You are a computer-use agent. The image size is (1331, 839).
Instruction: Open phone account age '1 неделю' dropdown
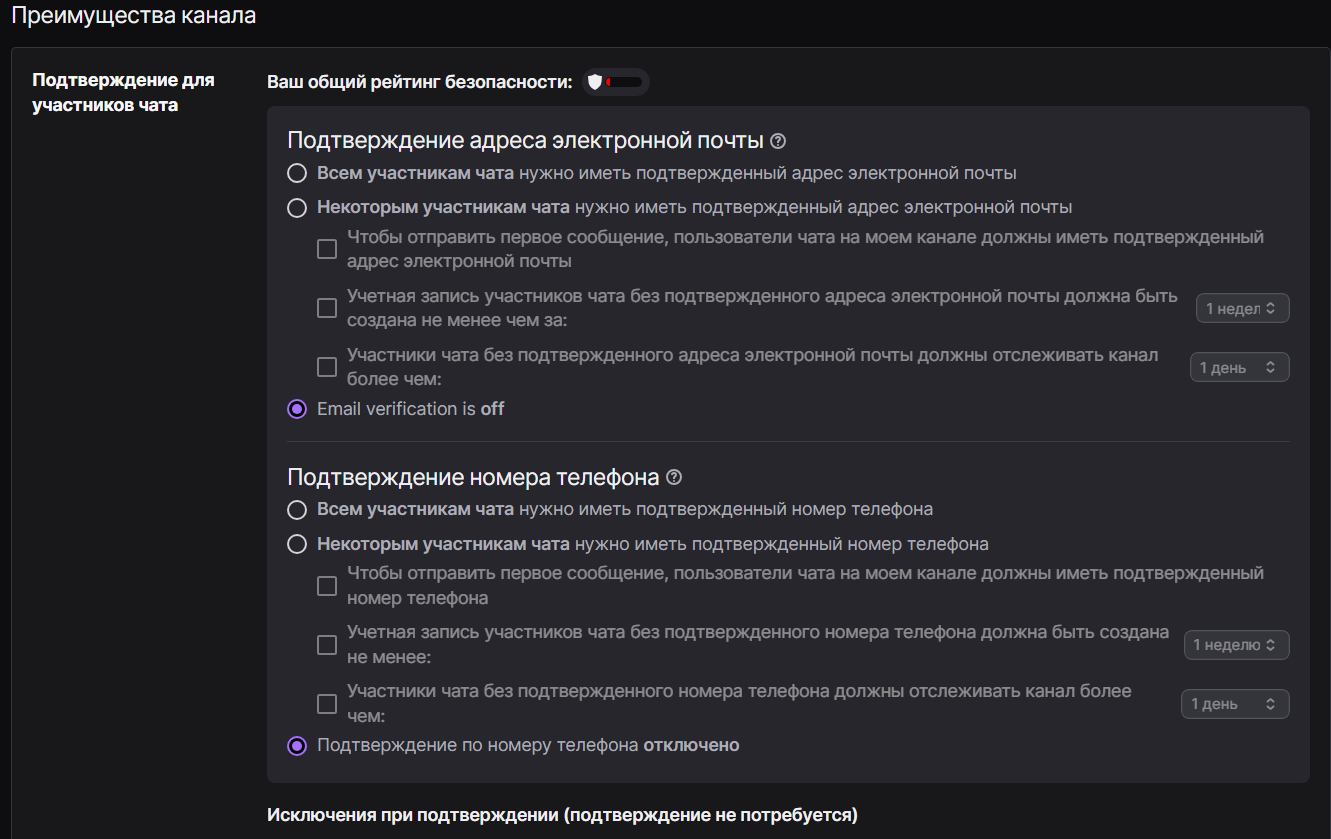(1236, 645)
